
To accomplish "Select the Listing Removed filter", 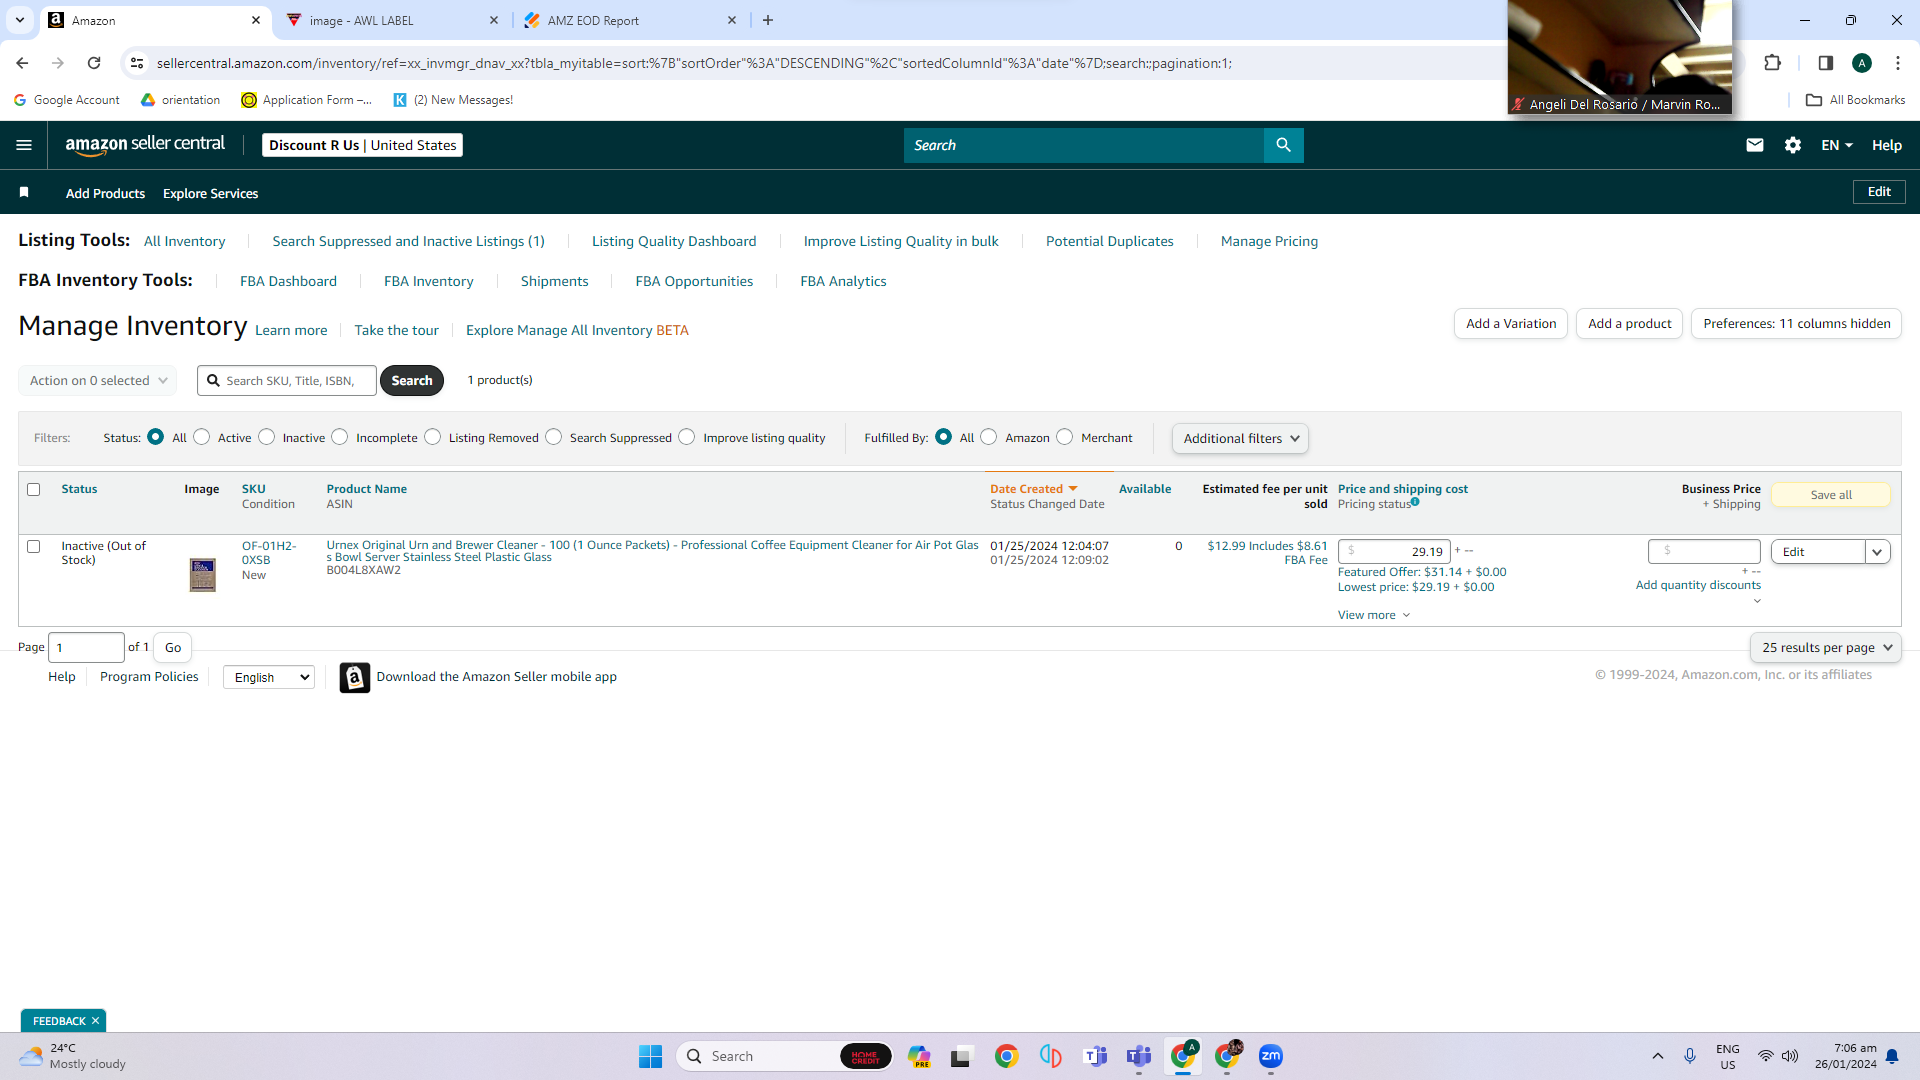I will (433, 437).
